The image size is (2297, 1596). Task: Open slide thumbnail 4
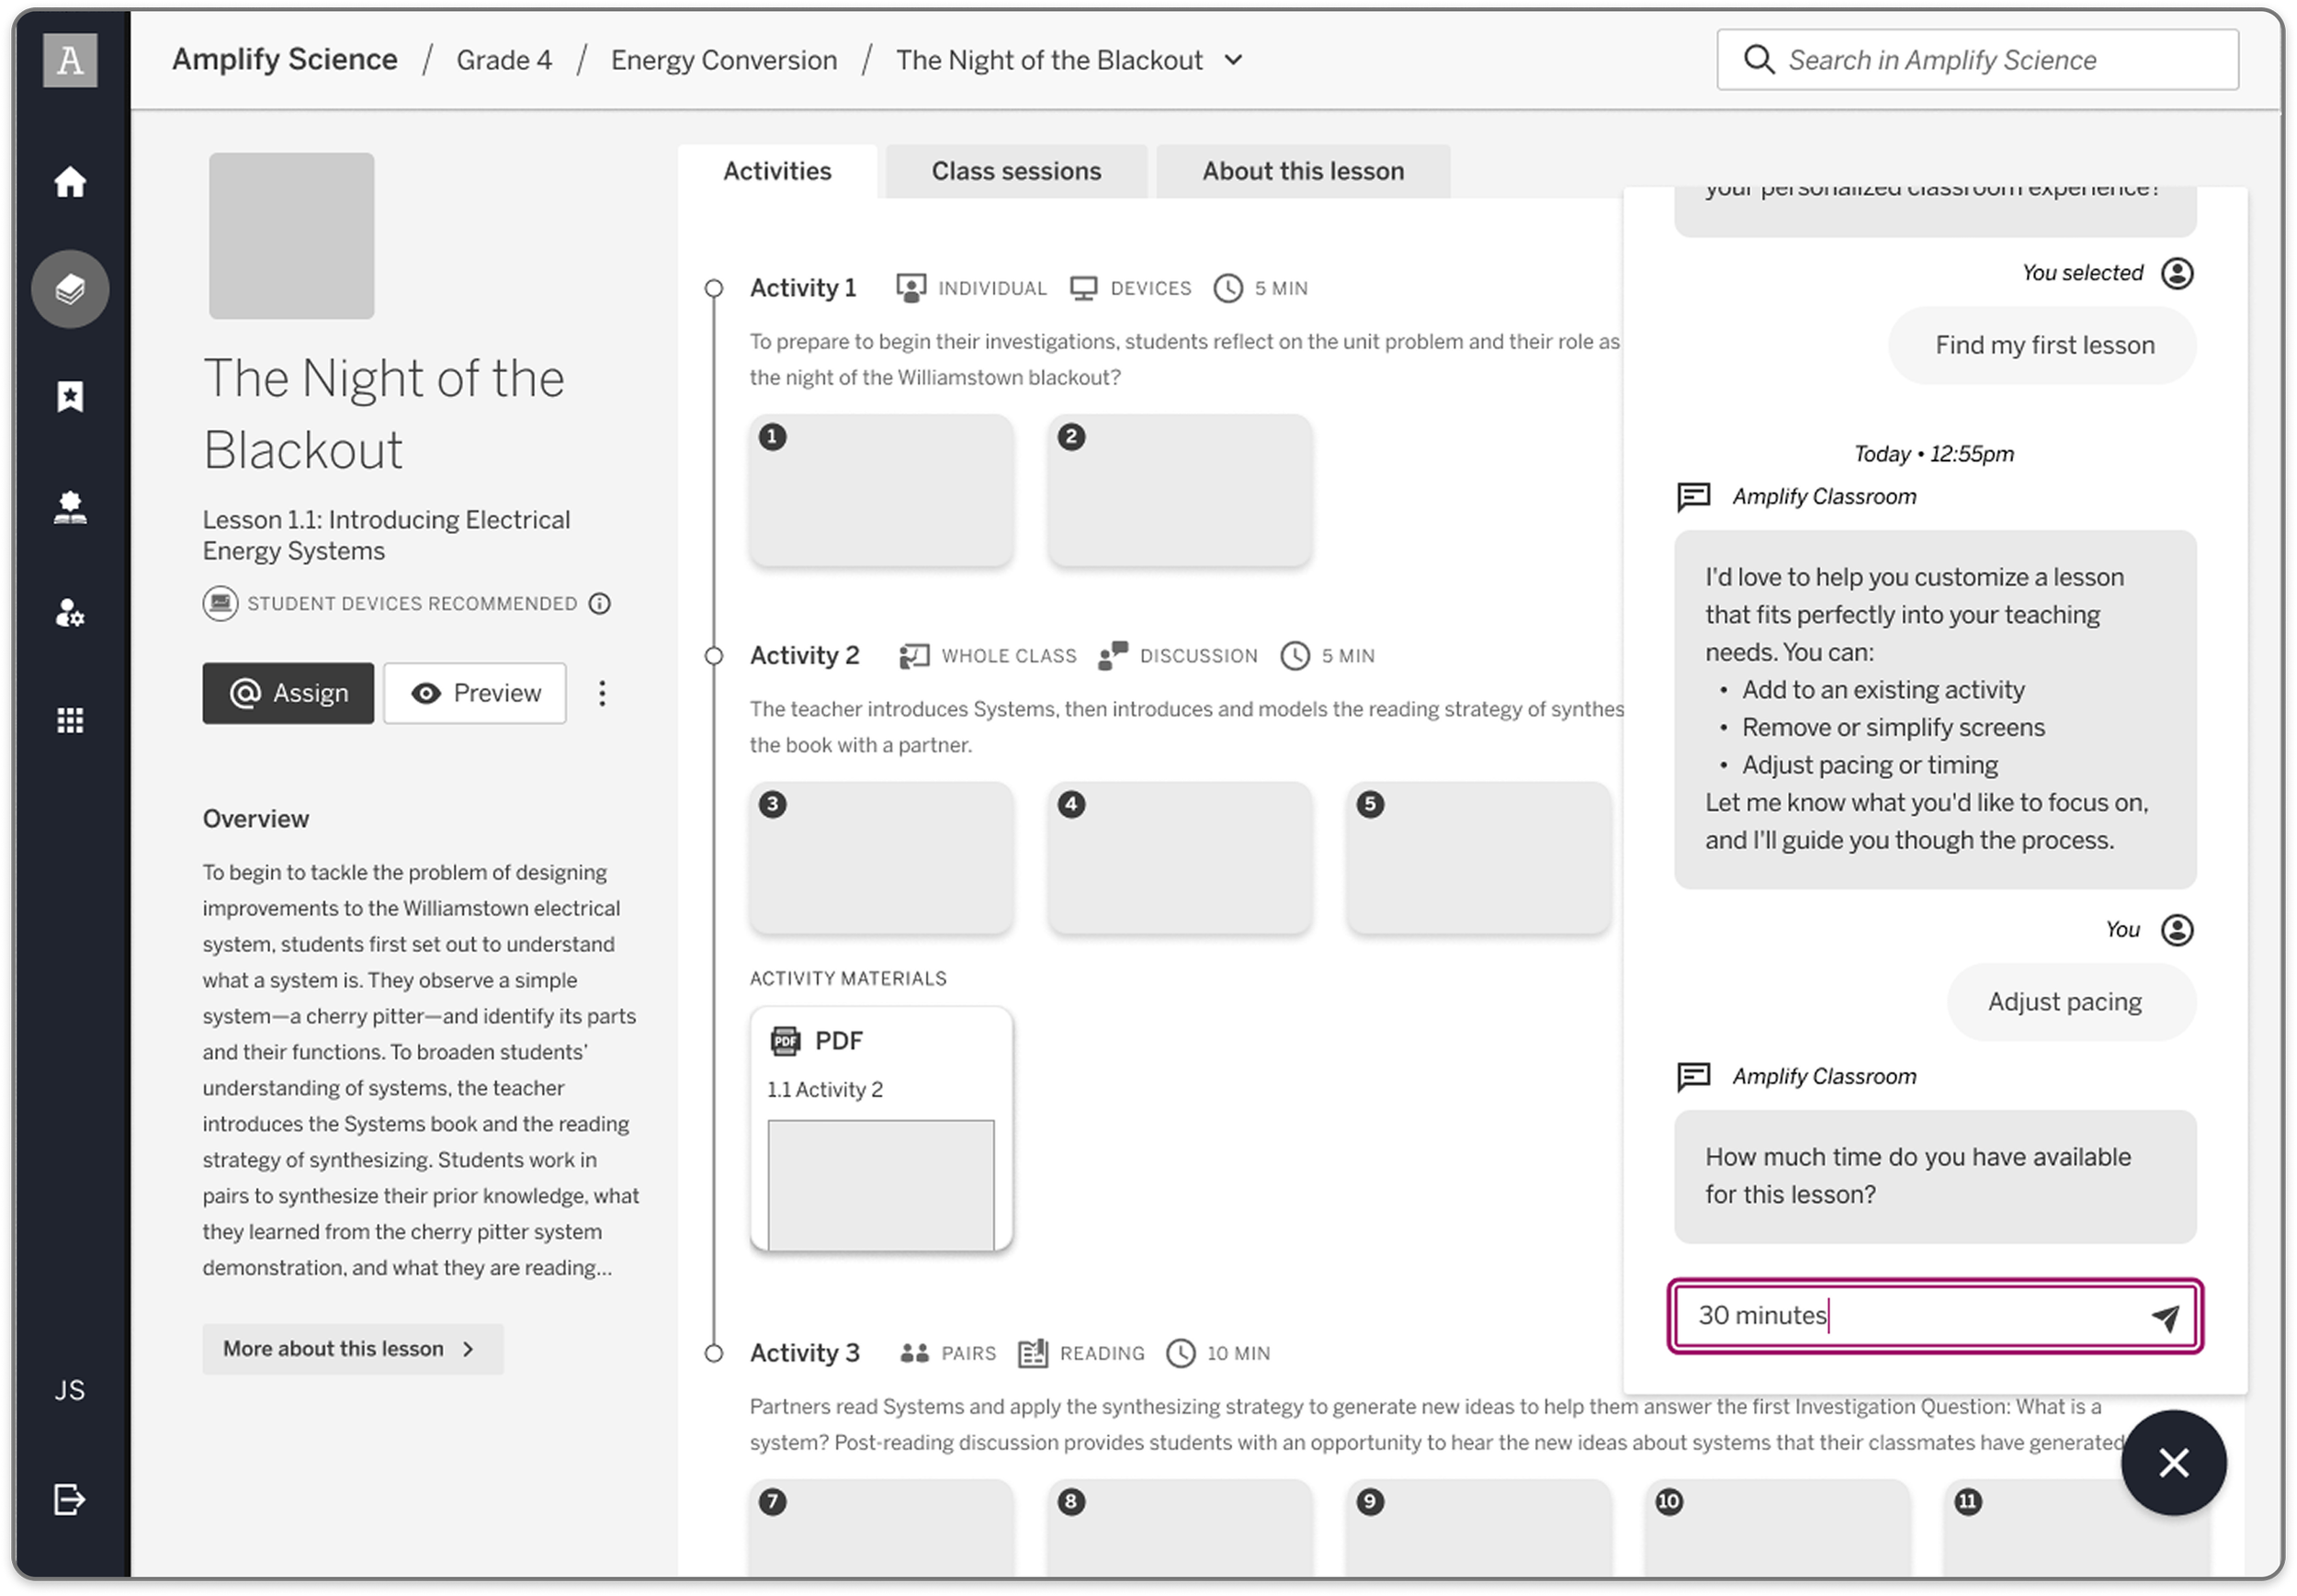coord(1180,858)
